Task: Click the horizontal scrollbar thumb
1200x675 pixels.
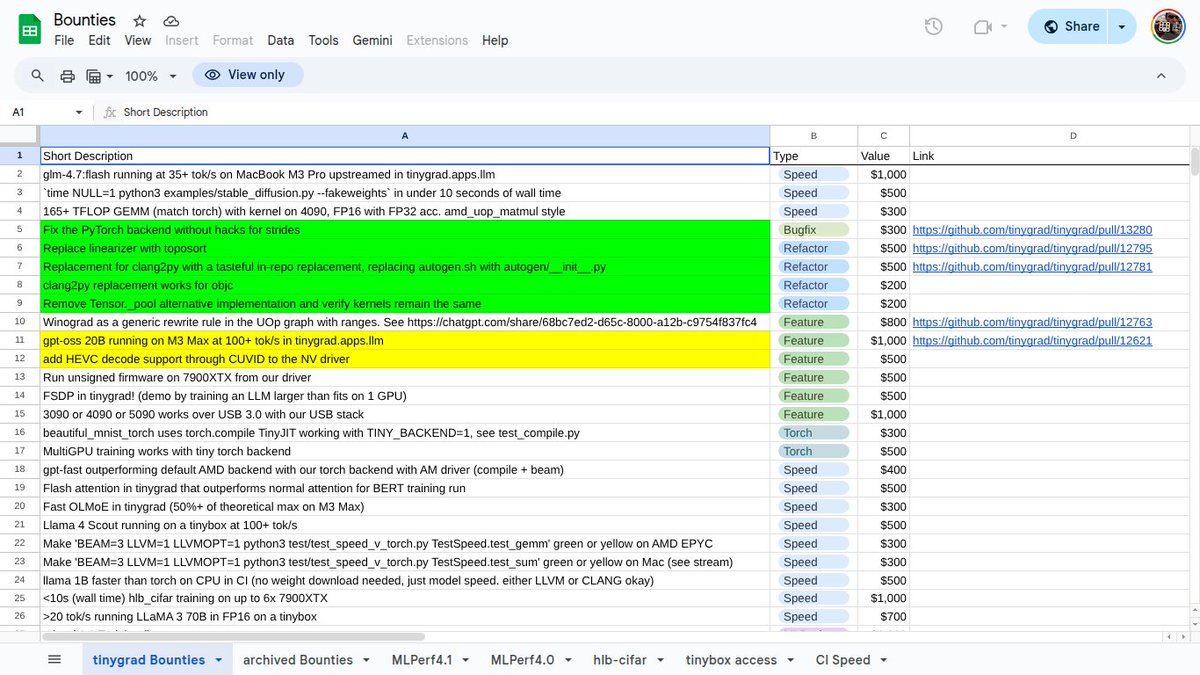Action: (x=233, y=636)
